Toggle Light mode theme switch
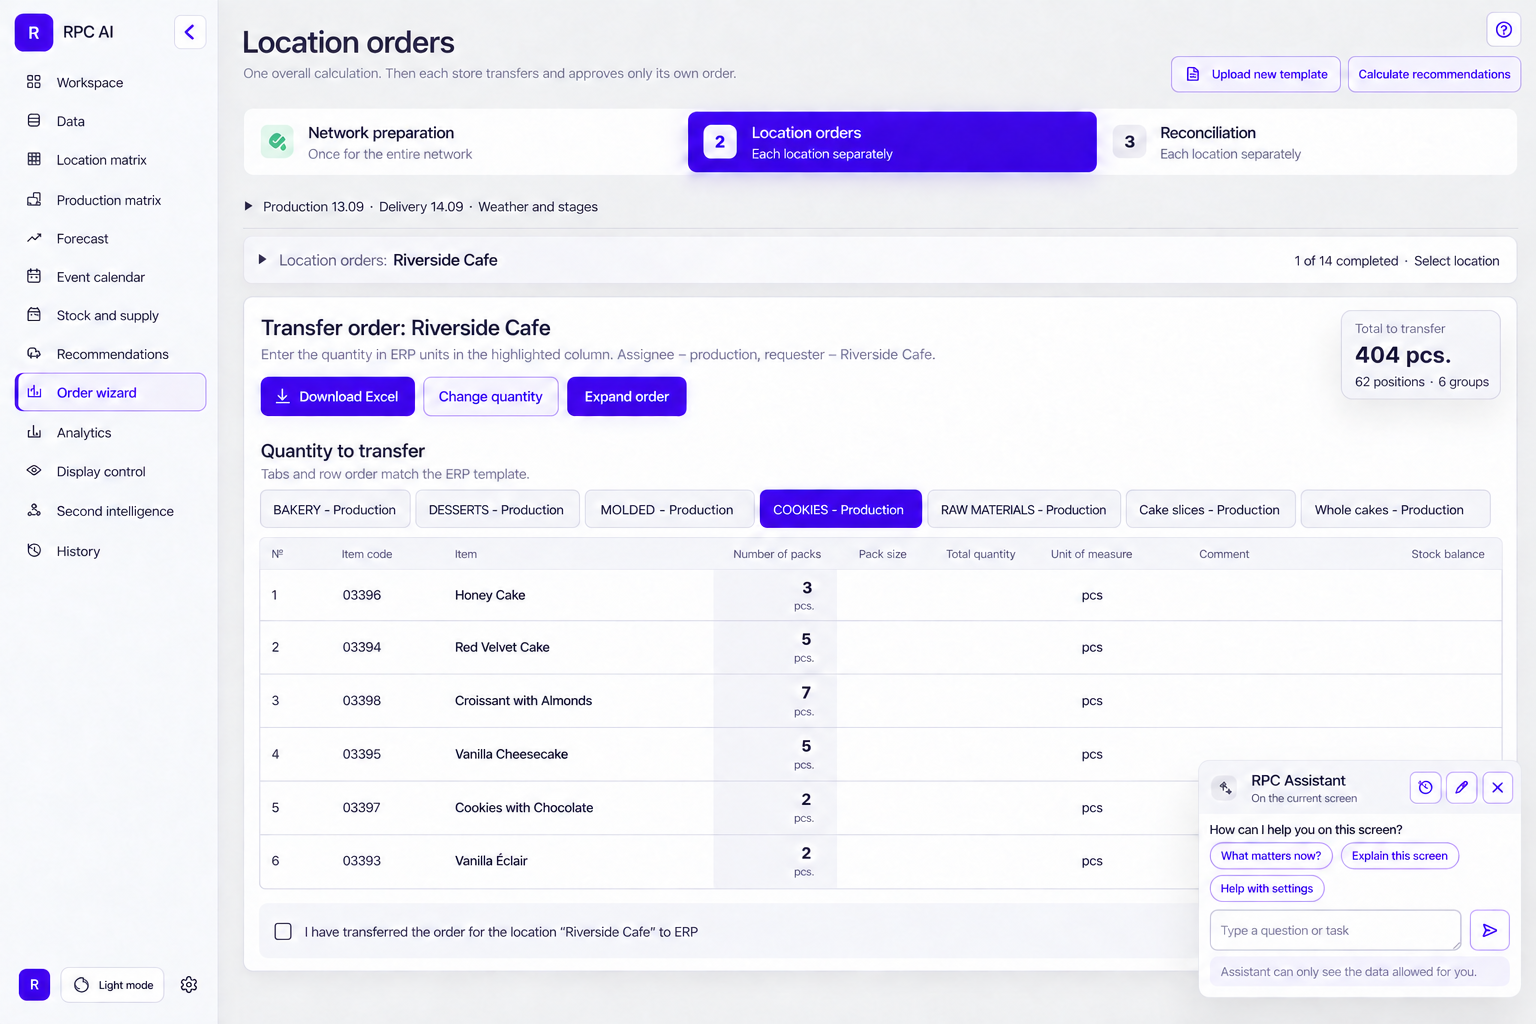This screenshot has width=1536, height=1024. [x=112, y=985]
